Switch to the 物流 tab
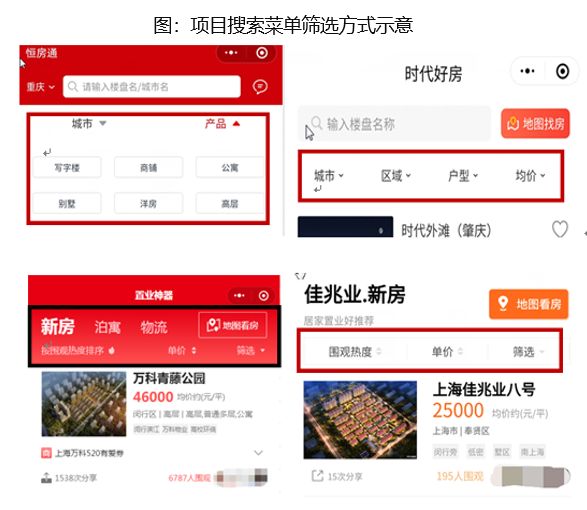The width and height of the screenshot is (587, 510). click(154, 327)
